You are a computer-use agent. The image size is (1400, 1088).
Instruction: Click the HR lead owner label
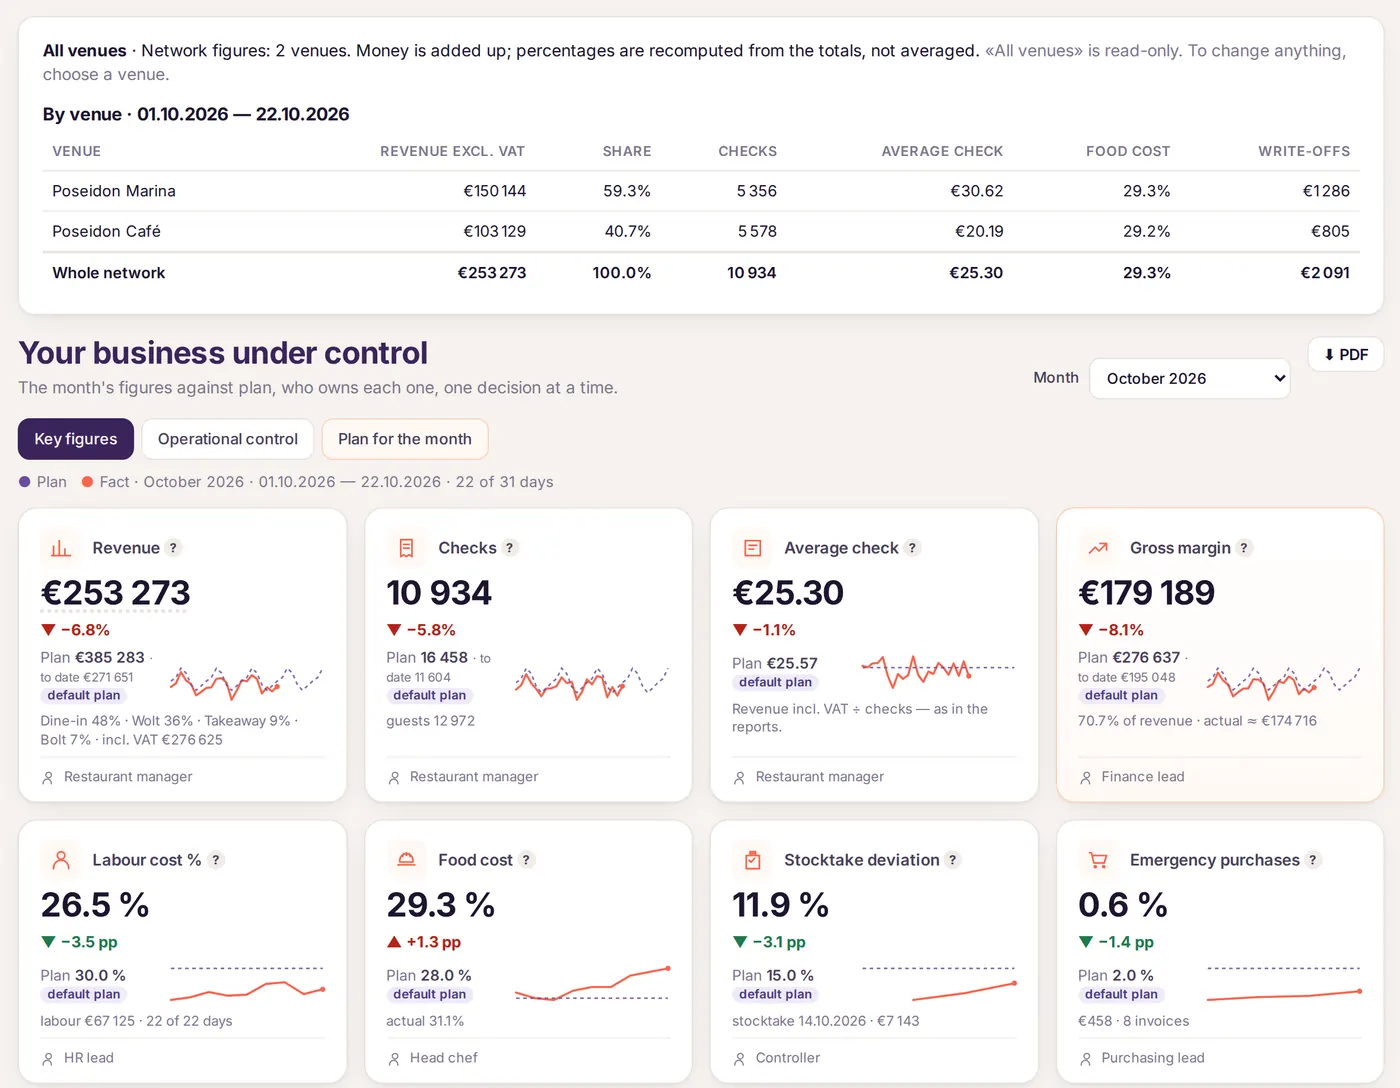[x=89, y=1058]
